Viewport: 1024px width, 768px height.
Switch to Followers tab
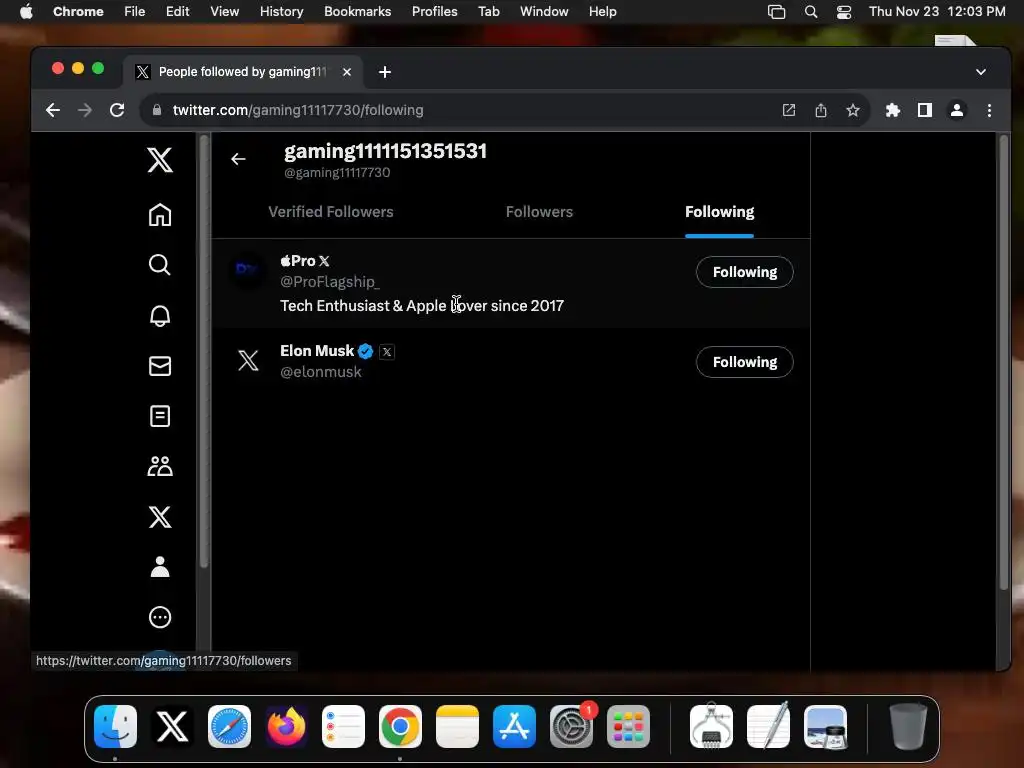point(539,212)
